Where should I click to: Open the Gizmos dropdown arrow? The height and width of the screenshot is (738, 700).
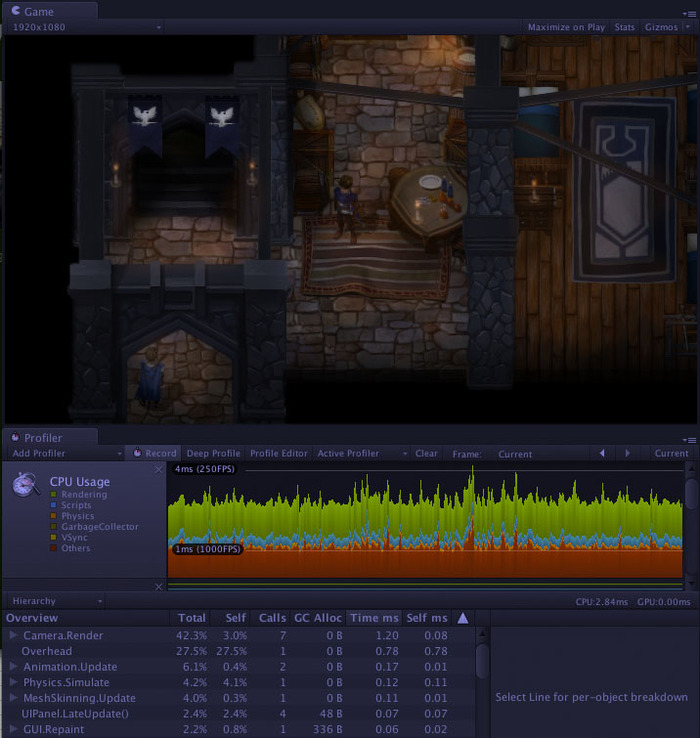pyautogui.click(x=688, y=27)
